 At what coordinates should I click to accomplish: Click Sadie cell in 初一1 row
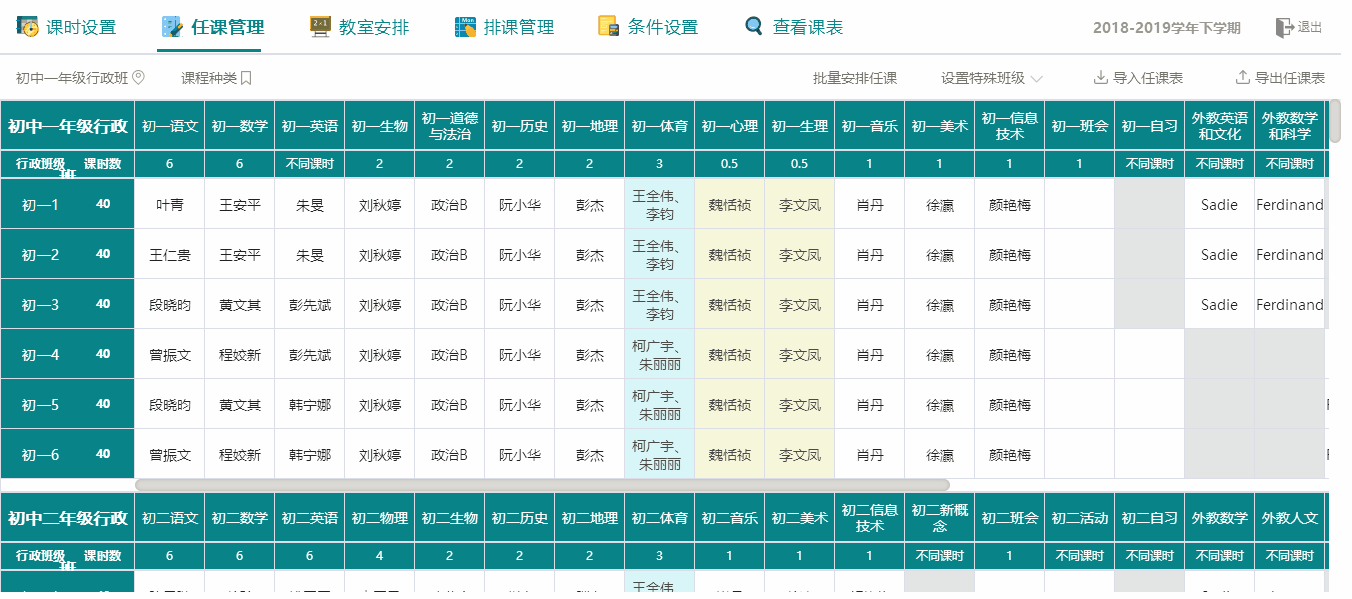coord(1220,204)
